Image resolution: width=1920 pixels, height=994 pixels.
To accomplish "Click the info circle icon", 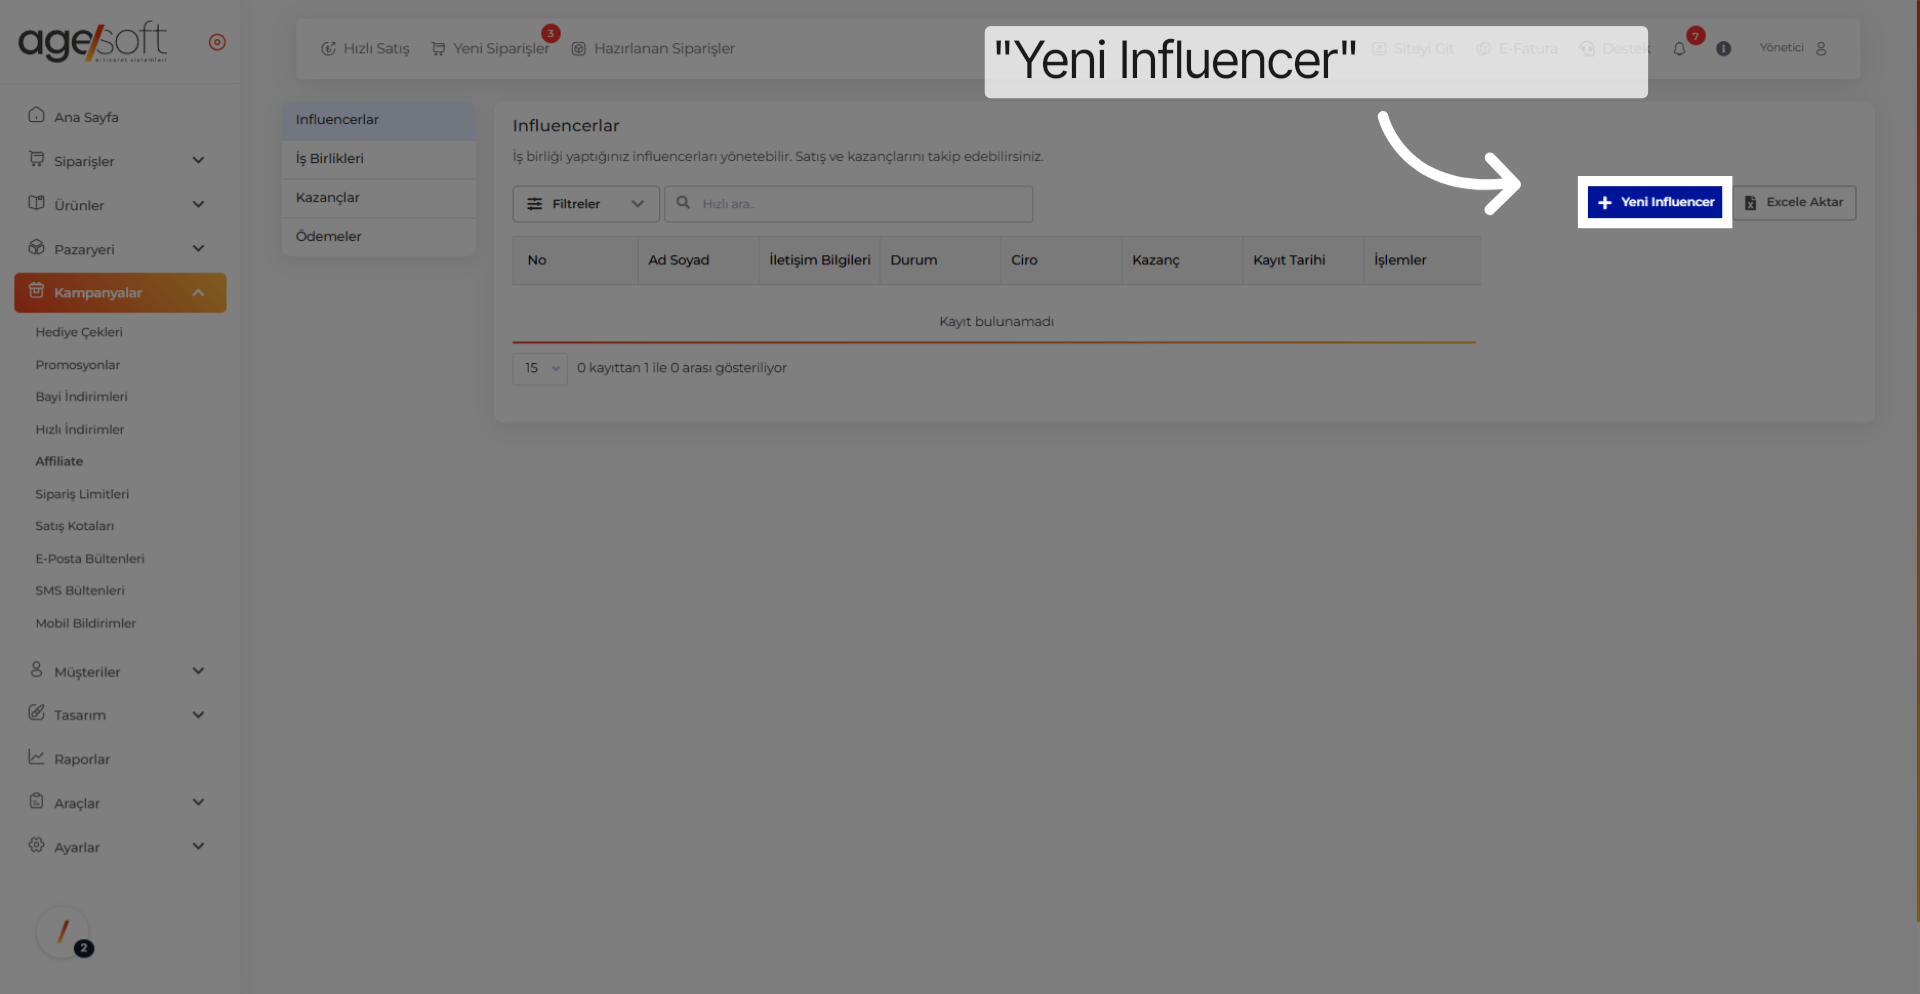I will coord(1723,48).
